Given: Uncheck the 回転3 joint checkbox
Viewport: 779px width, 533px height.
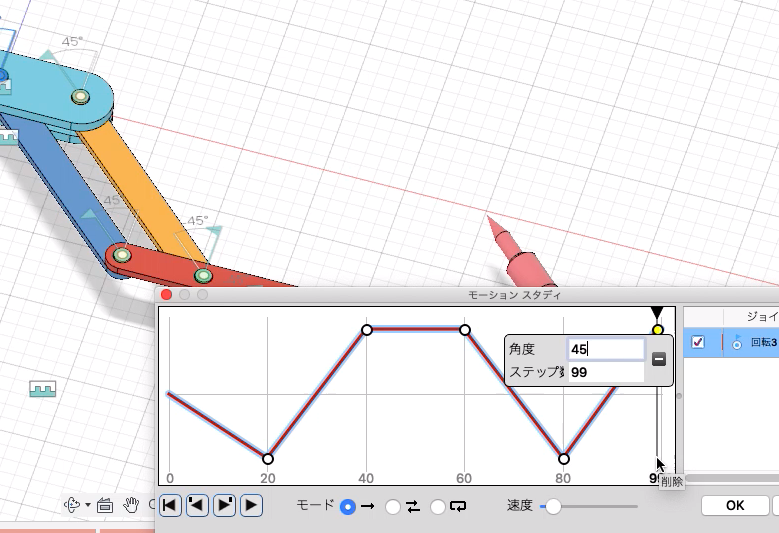Looking at the screenshot, I should pos(698,342).
